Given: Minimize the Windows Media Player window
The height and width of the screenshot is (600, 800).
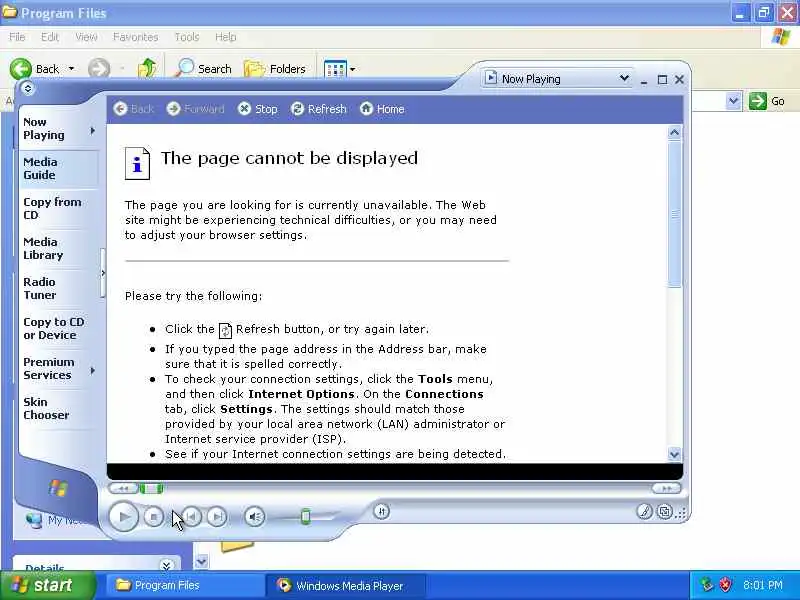Looking at the screenshot, I should tap(644, 80).
